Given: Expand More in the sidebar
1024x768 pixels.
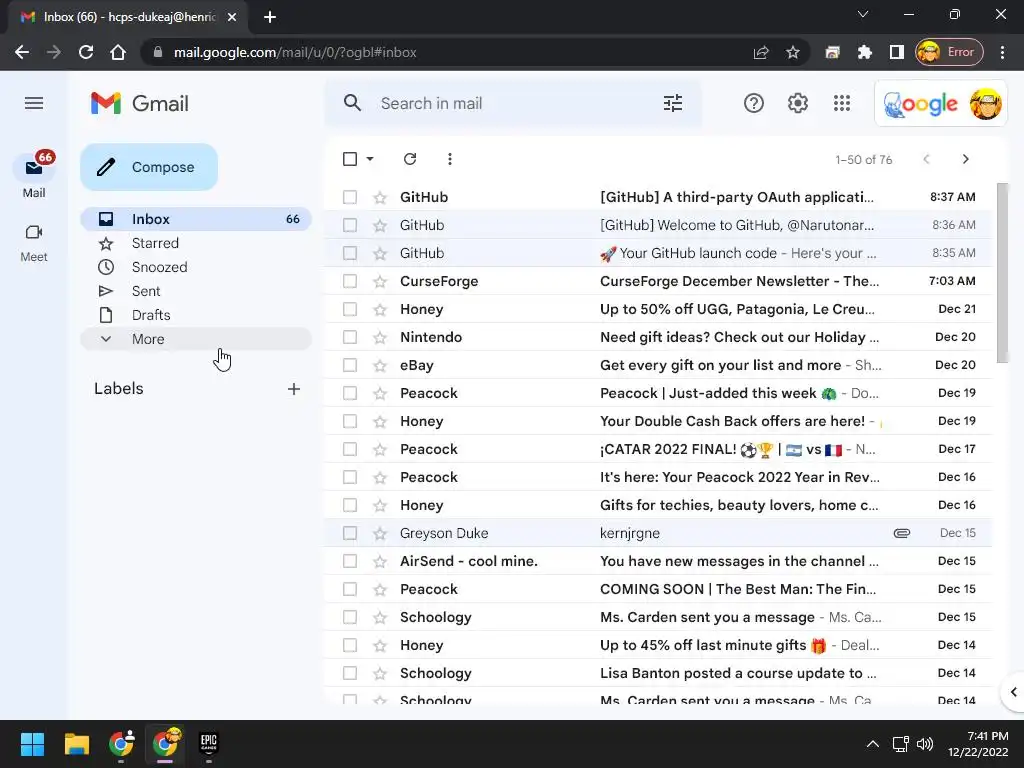Looking at the screenshot, I should tap(196, 339).
